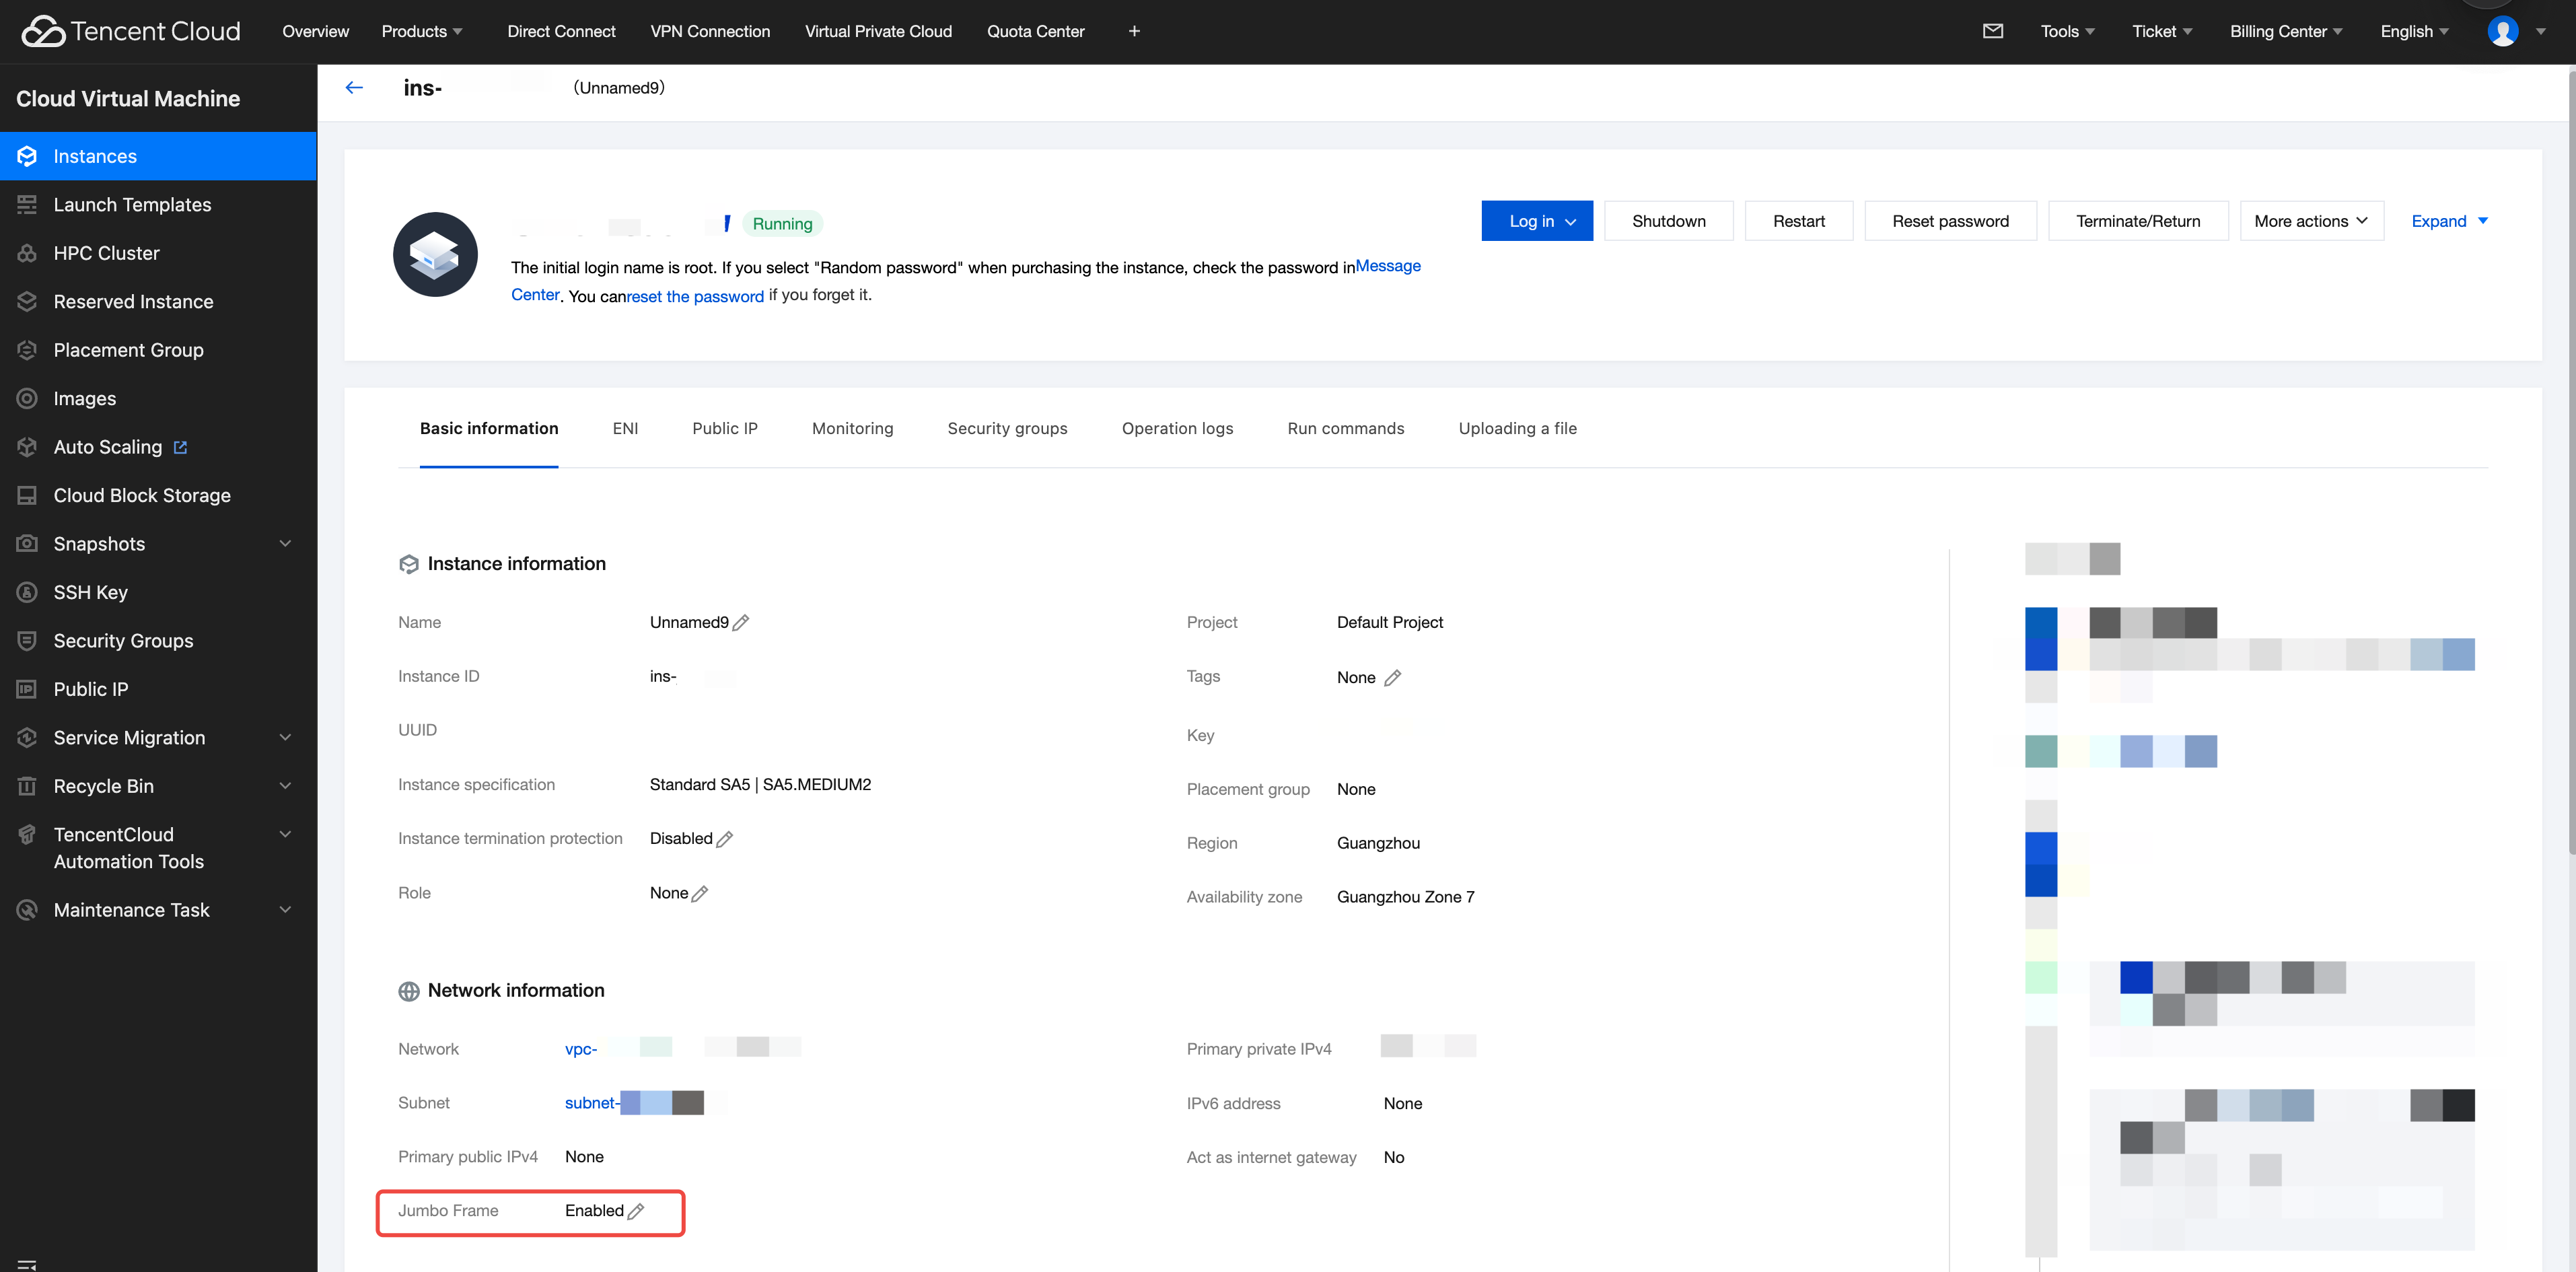
Task: Expand the Recycle Bin sidebar section
Action: [x=285, y=786]
